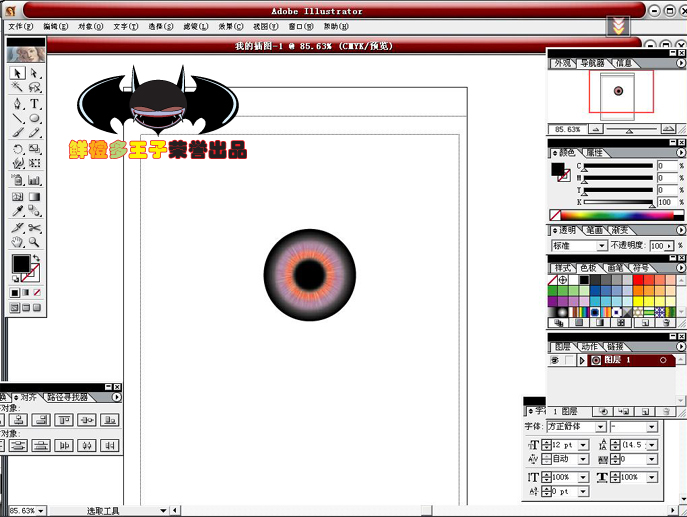687x517 pixels.
Task: Click Navigator zoom in button
Action: (x=668, y=129)
